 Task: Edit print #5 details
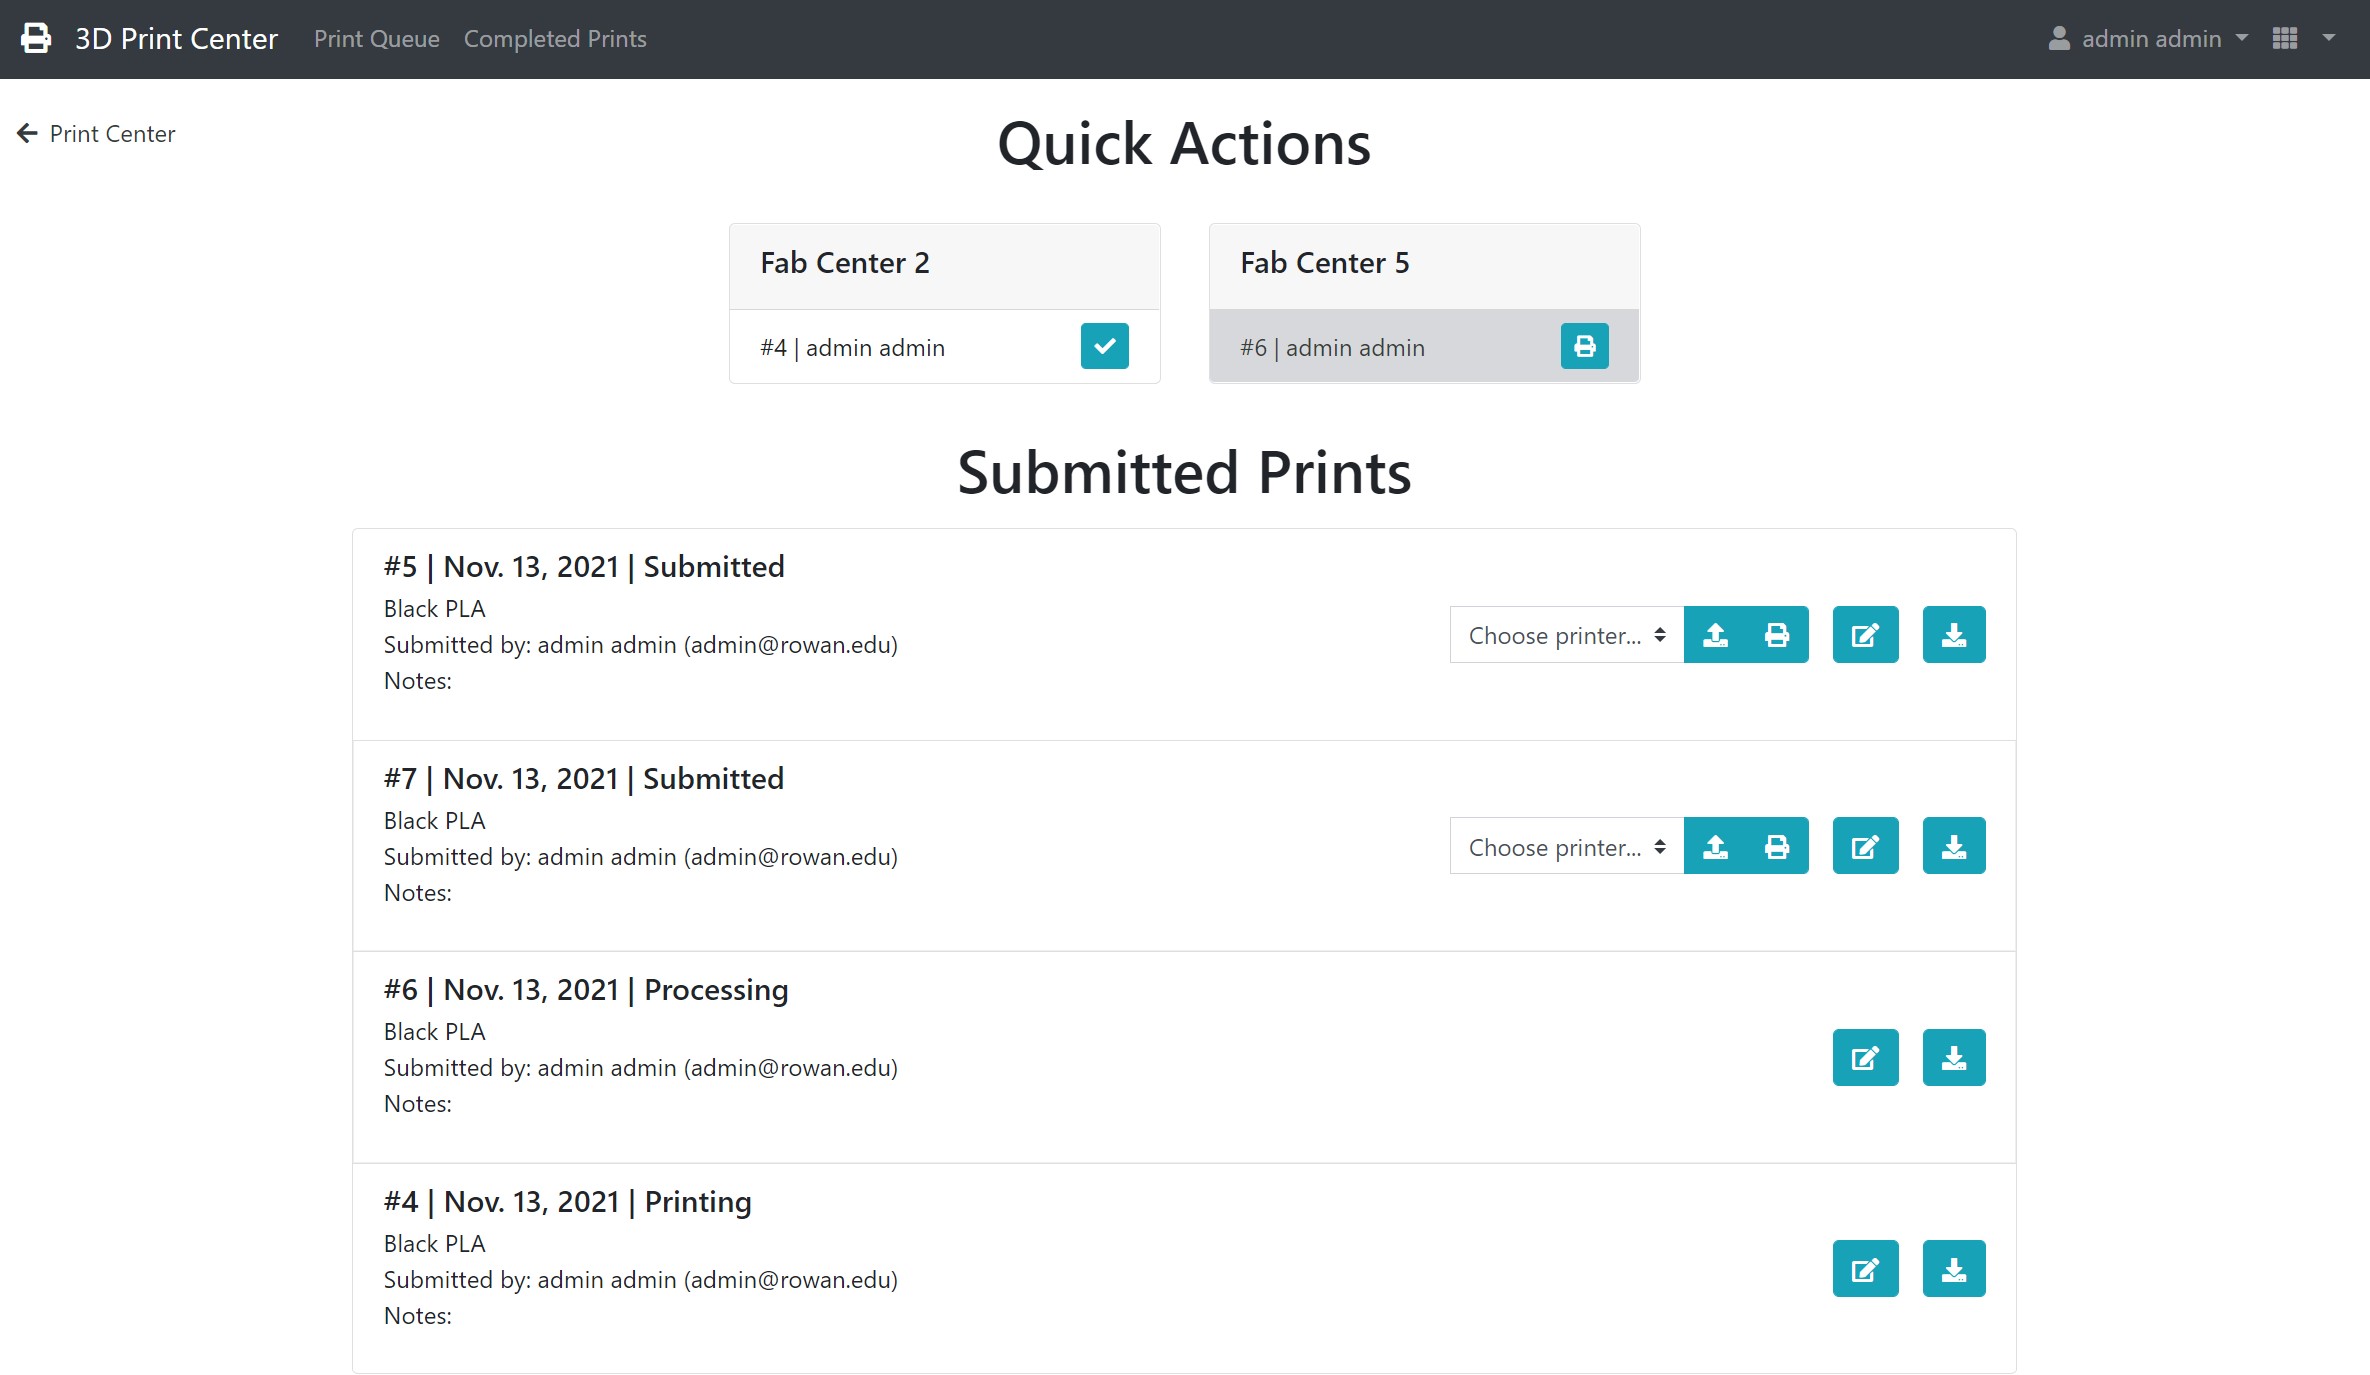[1865, 635]
